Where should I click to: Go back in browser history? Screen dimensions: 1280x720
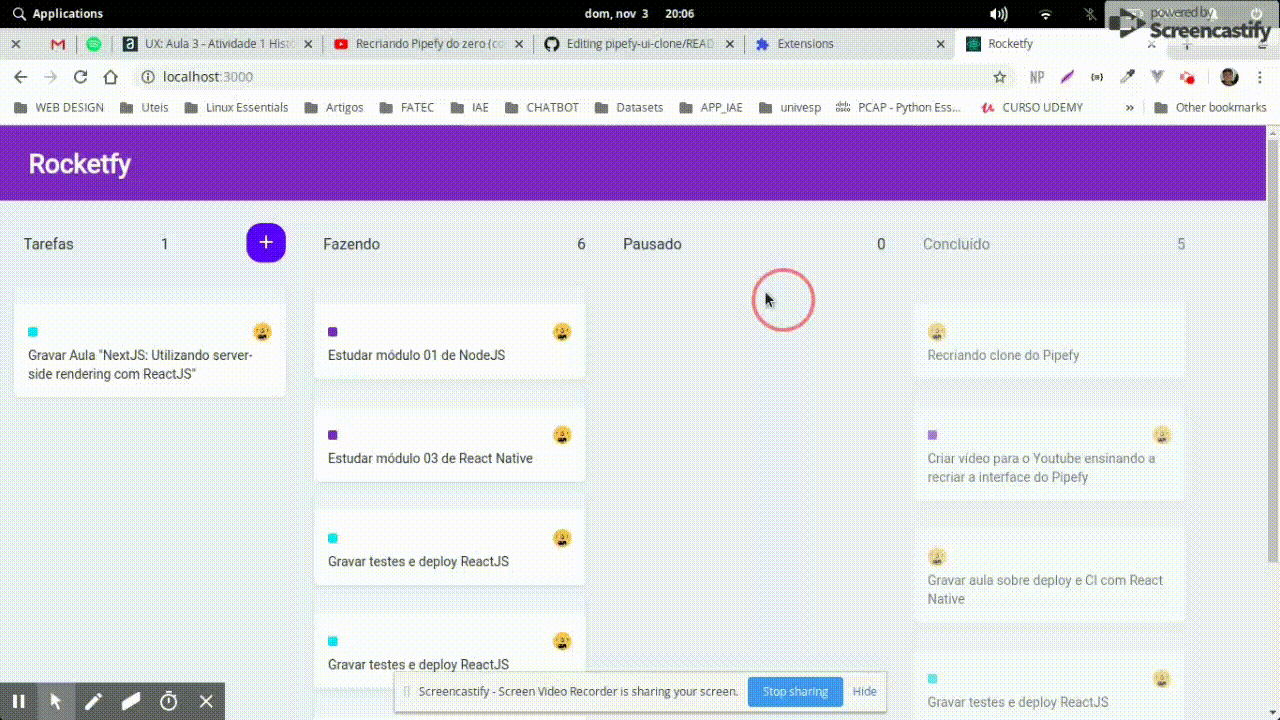[x=20, y=77]
